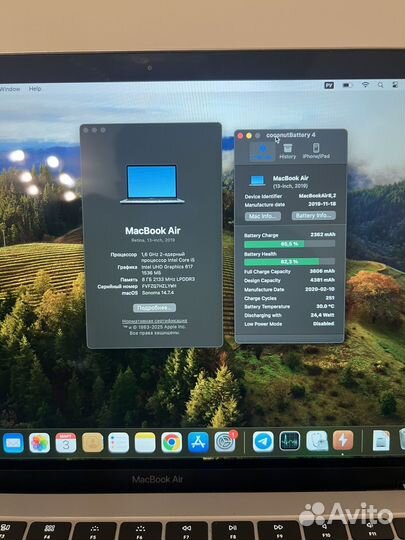This screenshot has height=540, width=405.
Task: Click the battery status icon in menu bar
Action: pos(347,85)
